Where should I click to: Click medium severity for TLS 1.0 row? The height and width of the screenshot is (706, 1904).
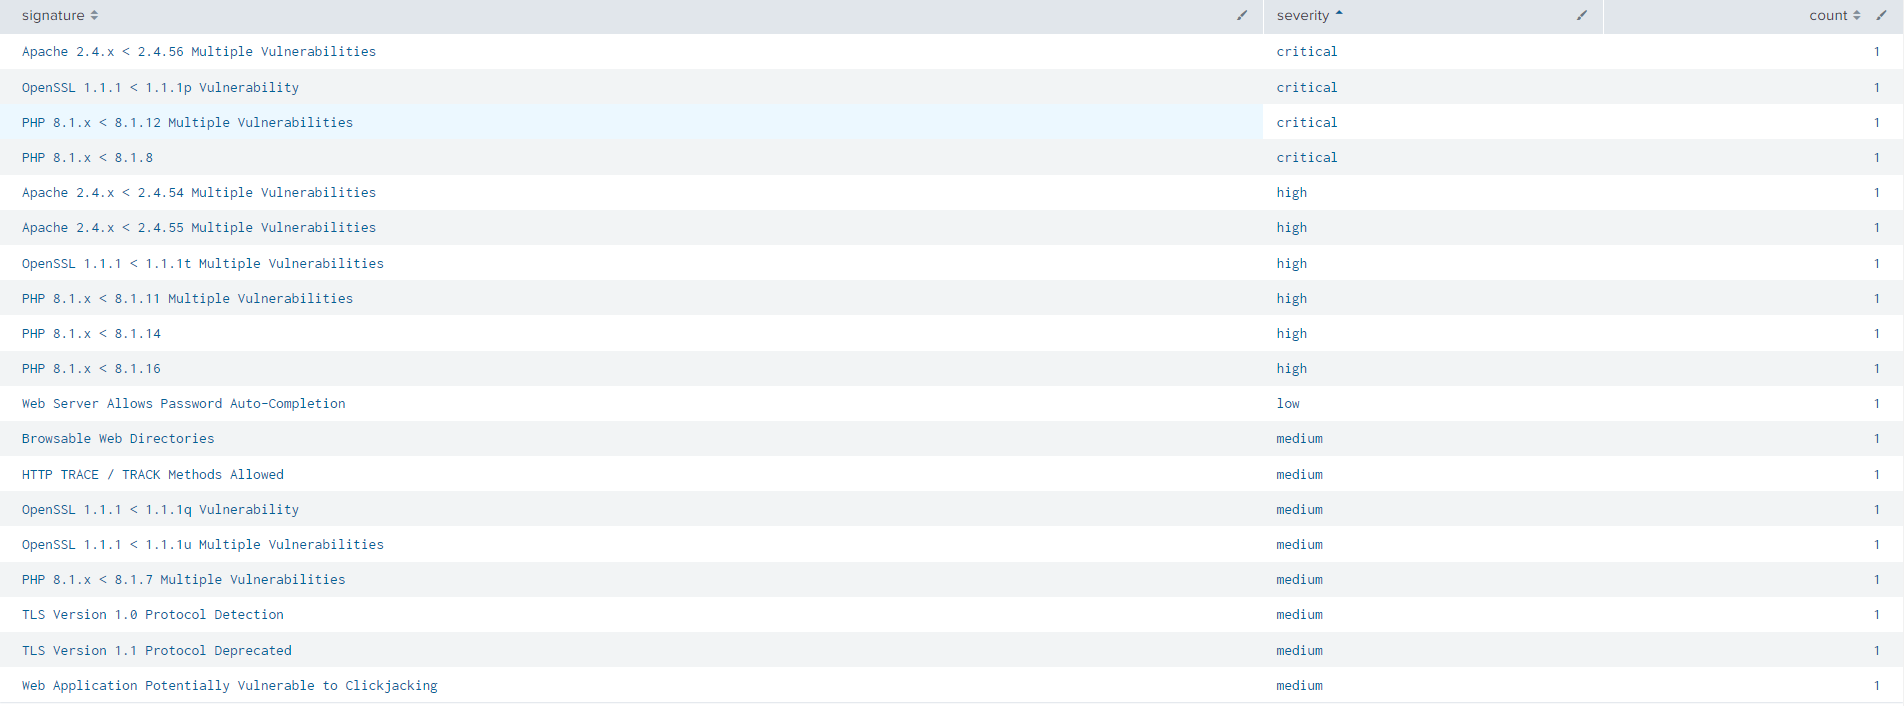point(1300,615)
